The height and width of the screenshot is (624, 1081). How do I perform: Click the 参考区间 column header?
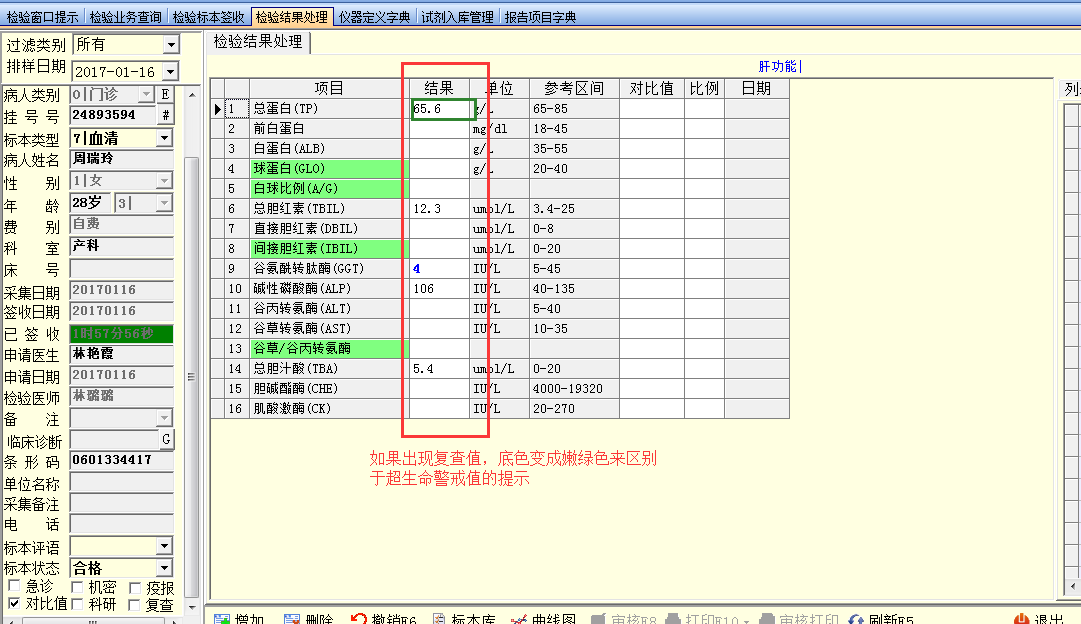click(x=574, y=88)
